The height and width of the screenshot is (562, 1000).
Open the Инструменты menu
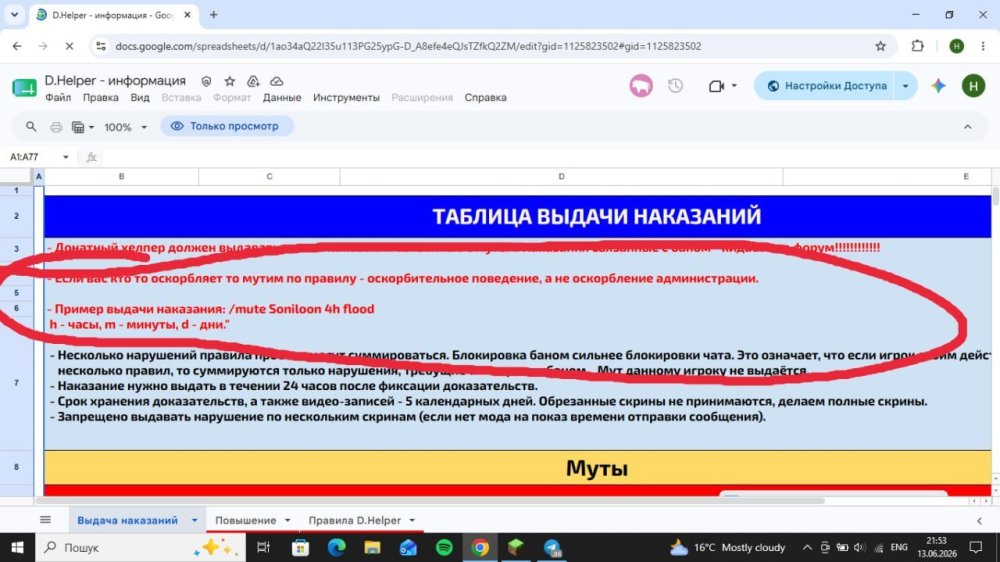point(346,98)
